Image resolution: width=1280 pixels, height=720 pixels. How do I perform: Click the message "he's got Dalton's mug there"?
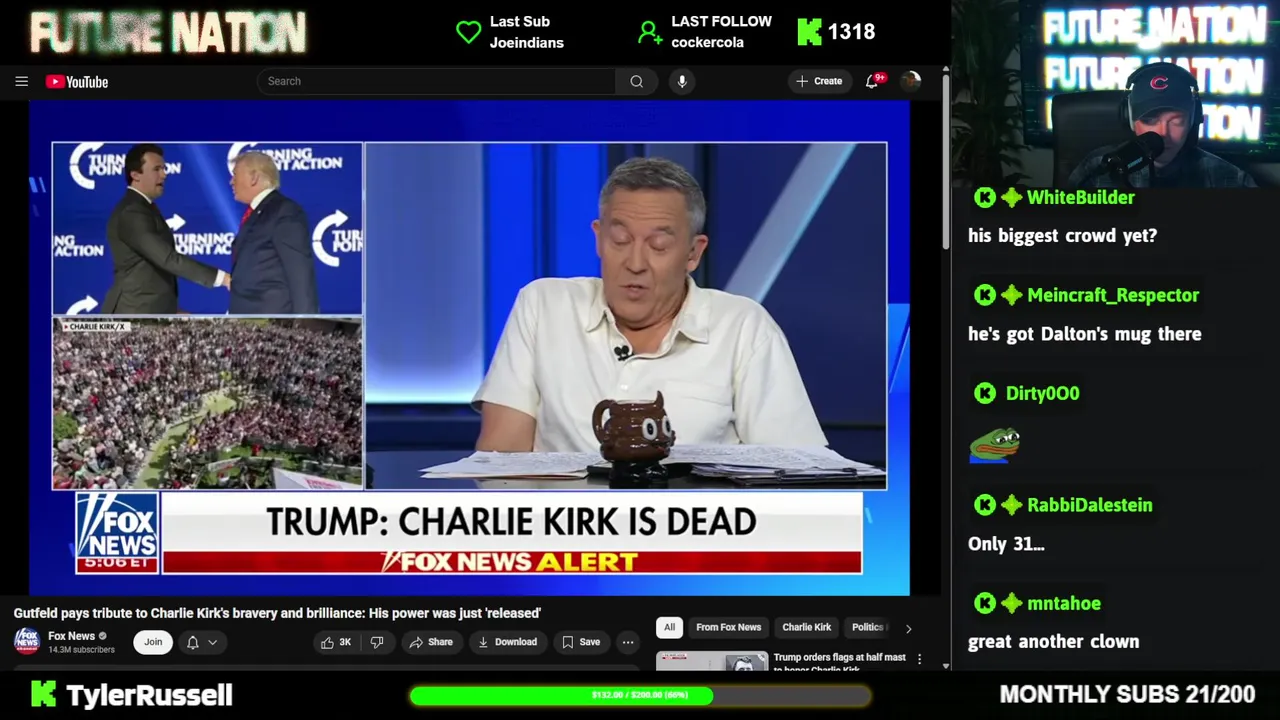coord(1084,334)
